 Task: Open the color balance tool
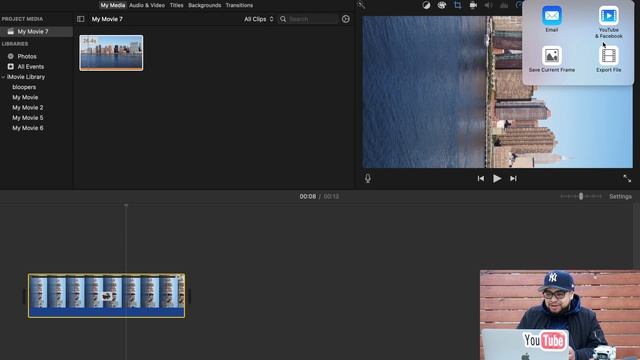(426, 5)
